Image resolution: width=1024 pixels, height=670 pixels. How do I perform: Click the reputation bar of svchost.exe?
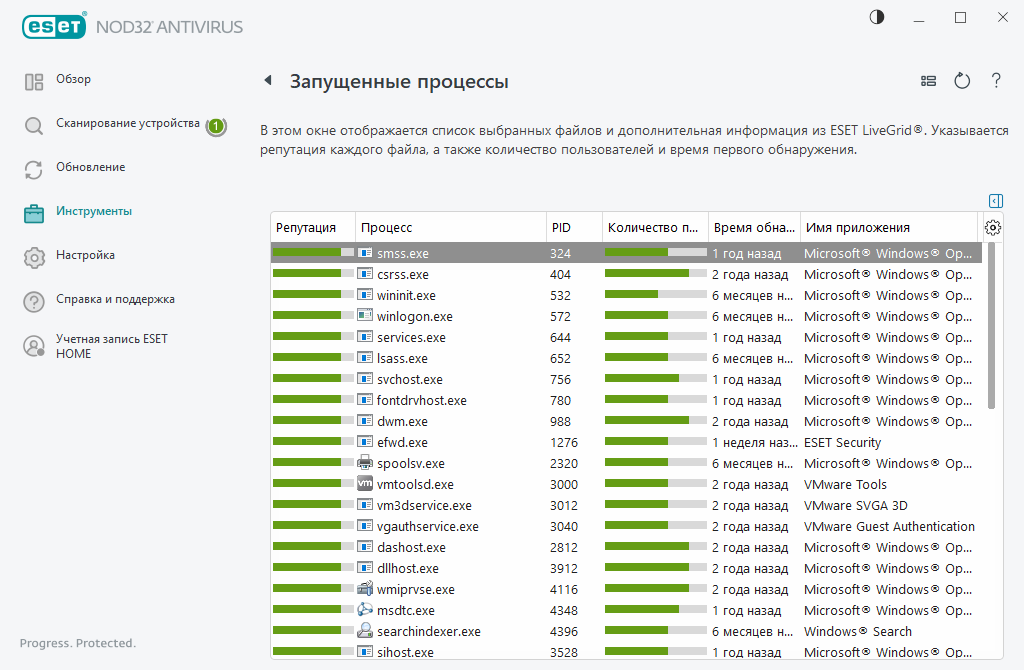pos(313,378)
